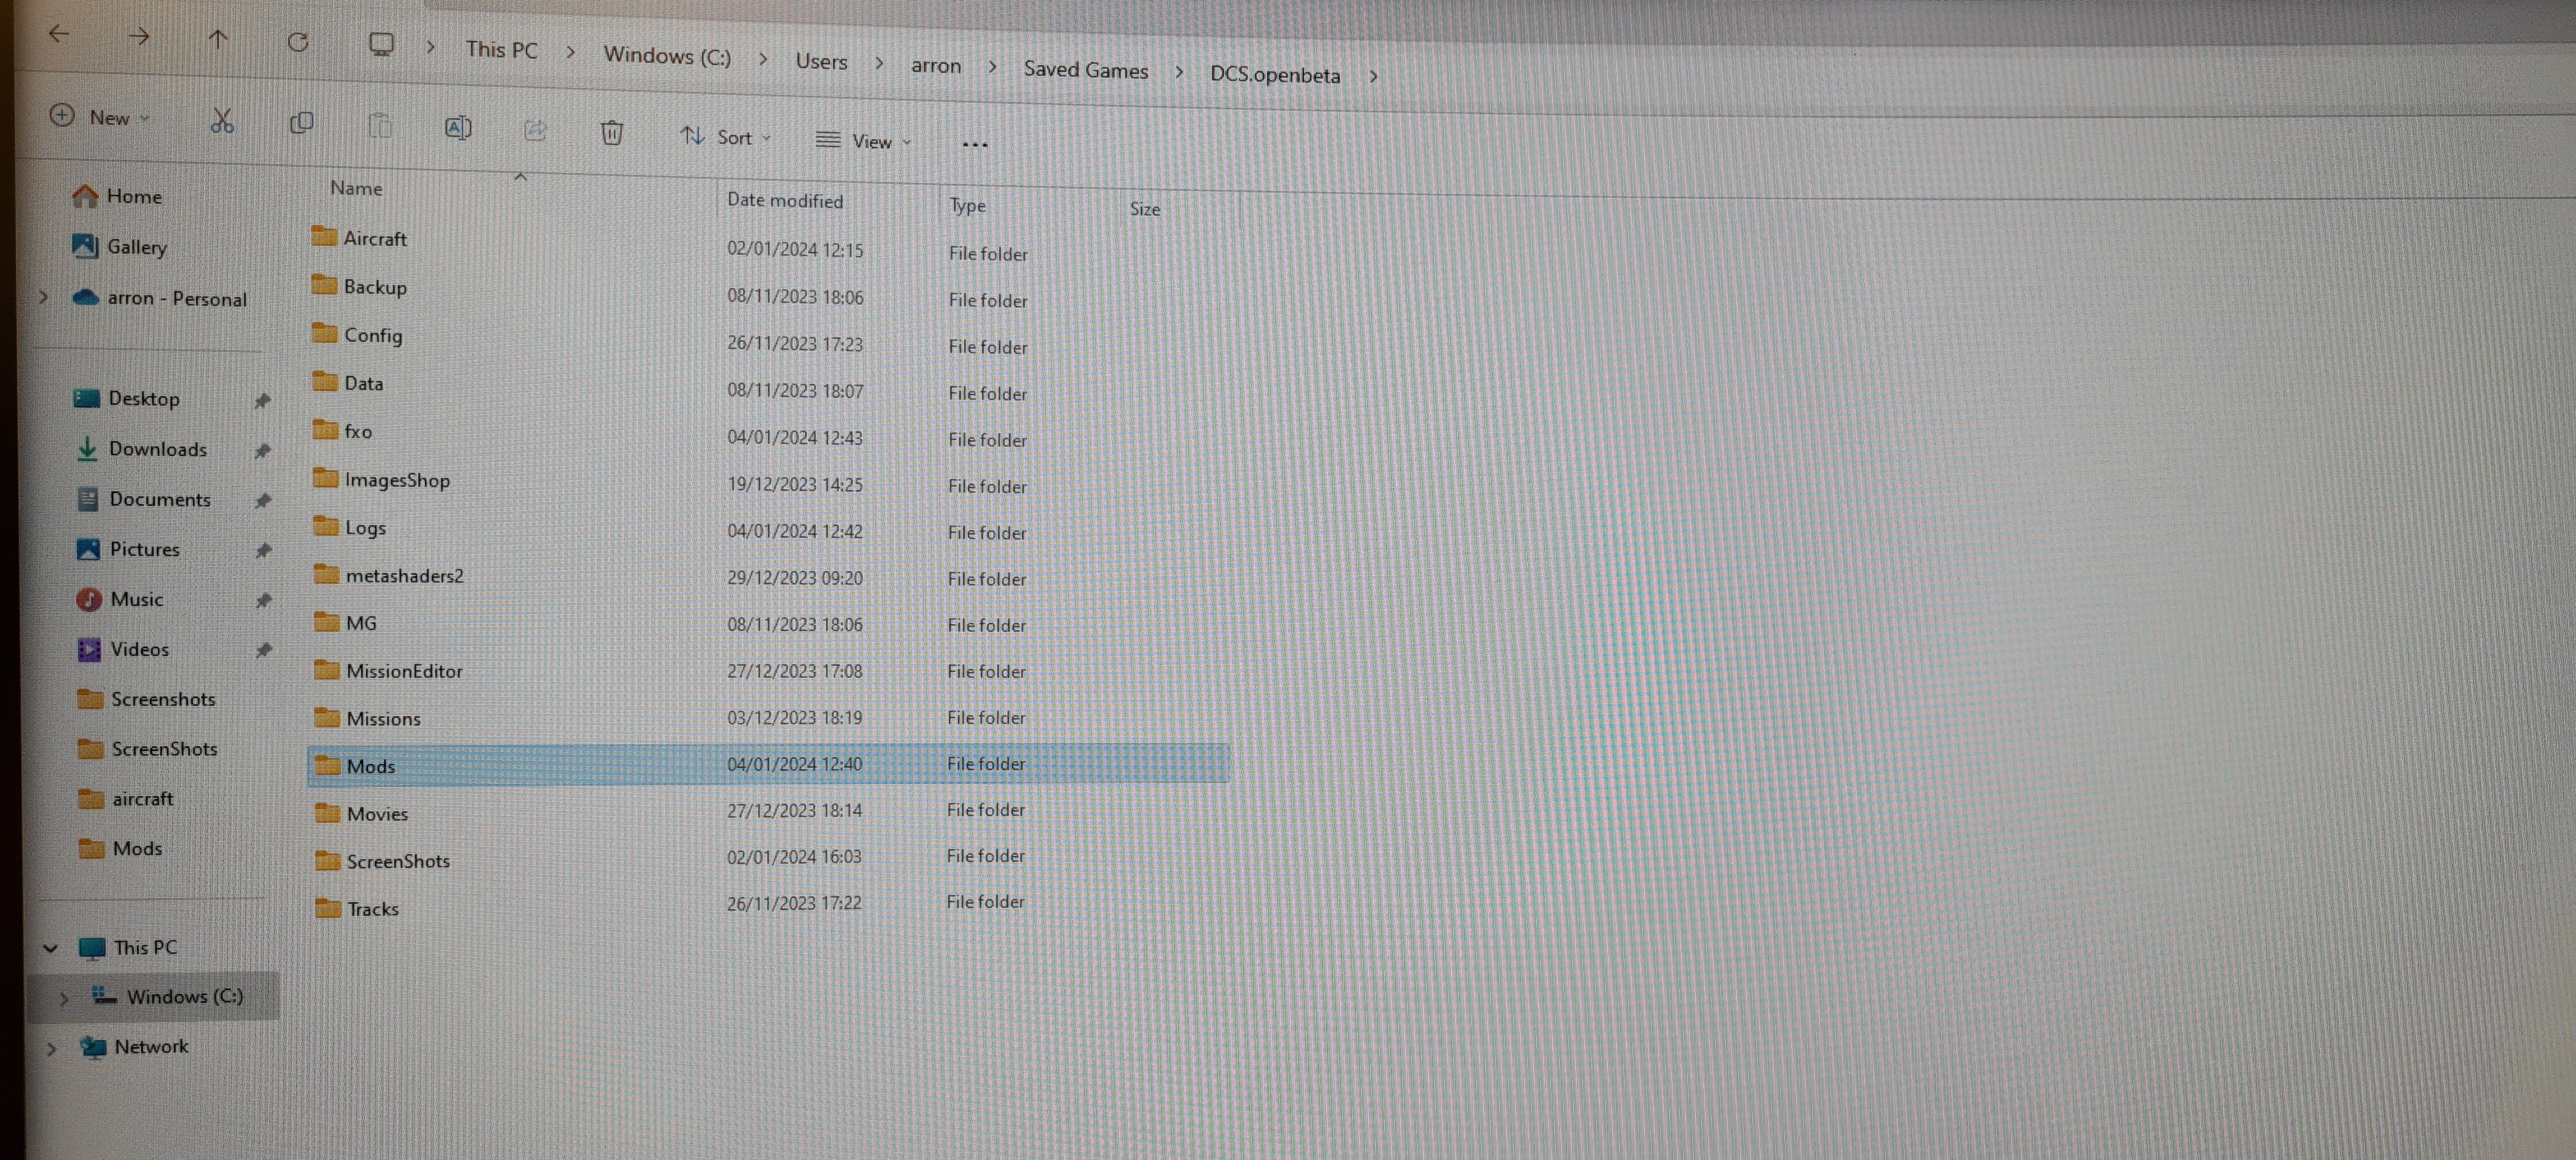Navigate to Saved Games breadcrumb

(1085, 70)
